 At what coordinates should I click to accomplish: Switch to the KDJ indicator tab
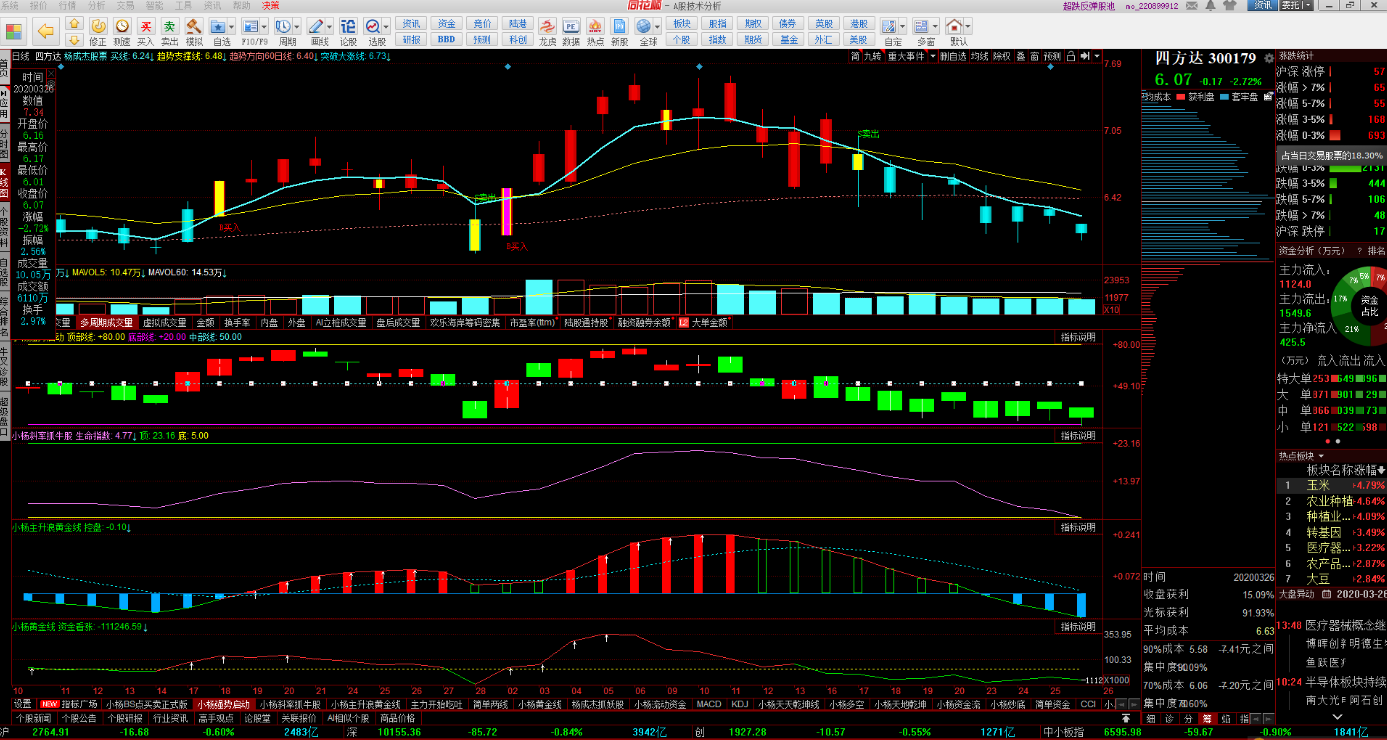(x=740, y=704)
